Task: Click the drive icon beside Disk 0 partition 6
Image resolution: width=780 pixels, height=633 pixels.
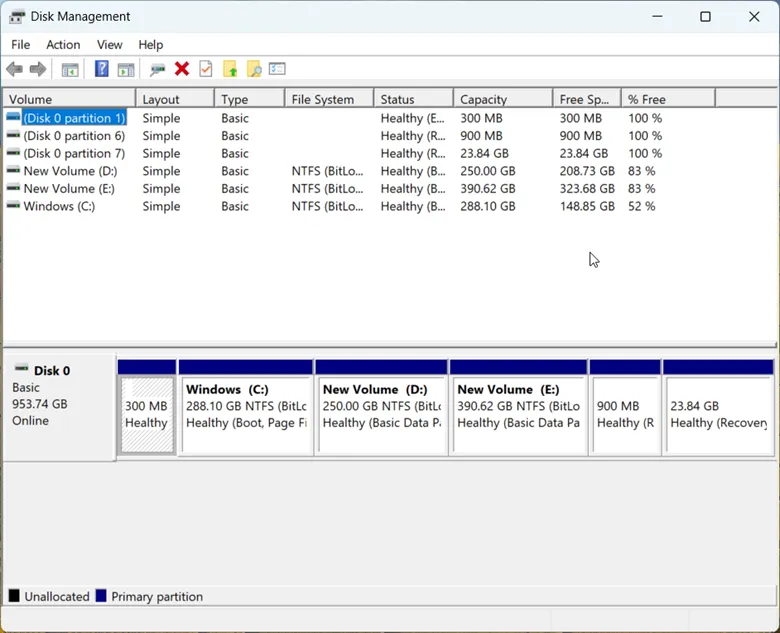Action: (x=13, y=135)
